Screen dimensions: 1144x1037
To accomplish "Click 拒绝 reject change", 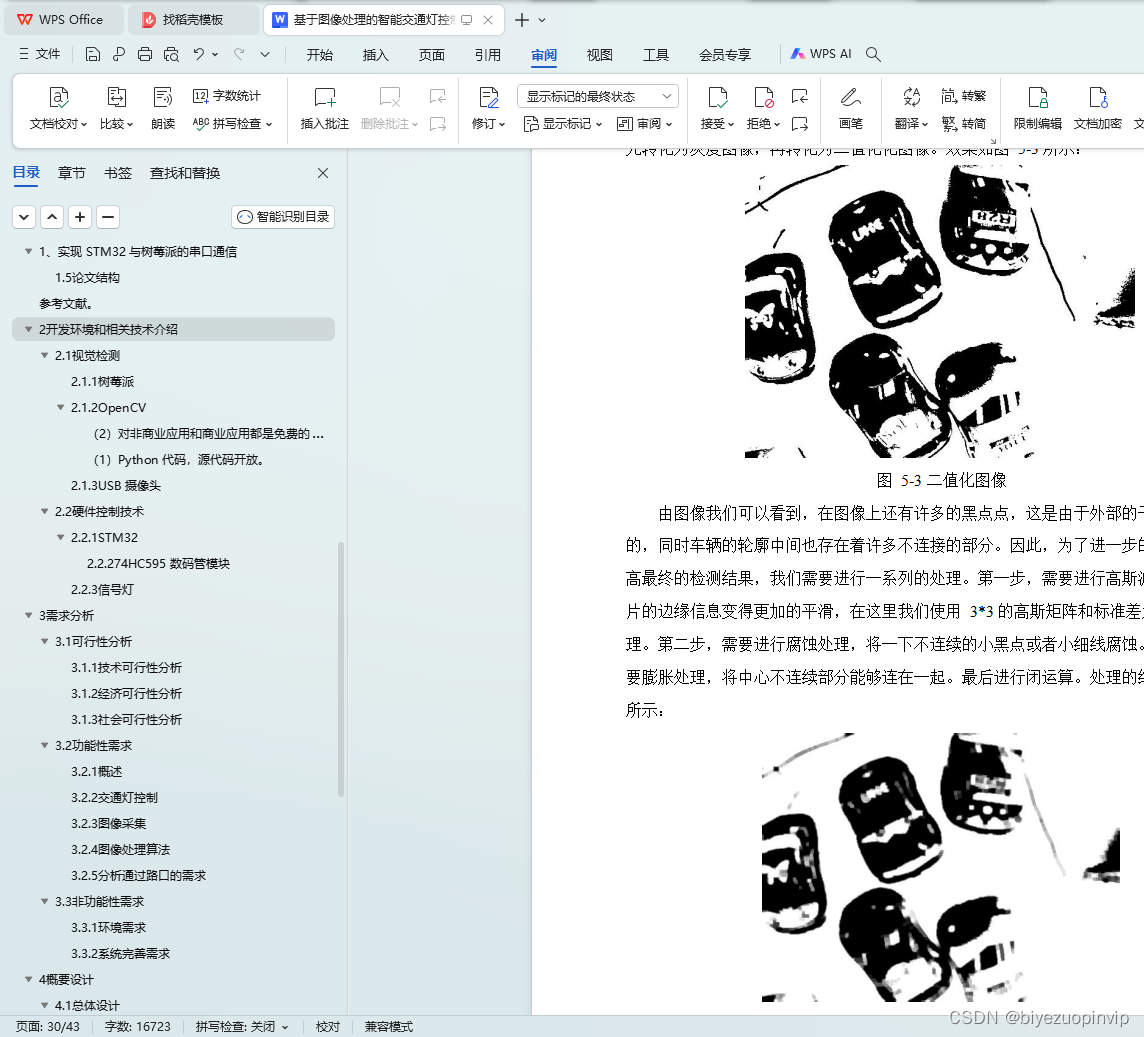I will pyautogui.click(x=763, y=108).
